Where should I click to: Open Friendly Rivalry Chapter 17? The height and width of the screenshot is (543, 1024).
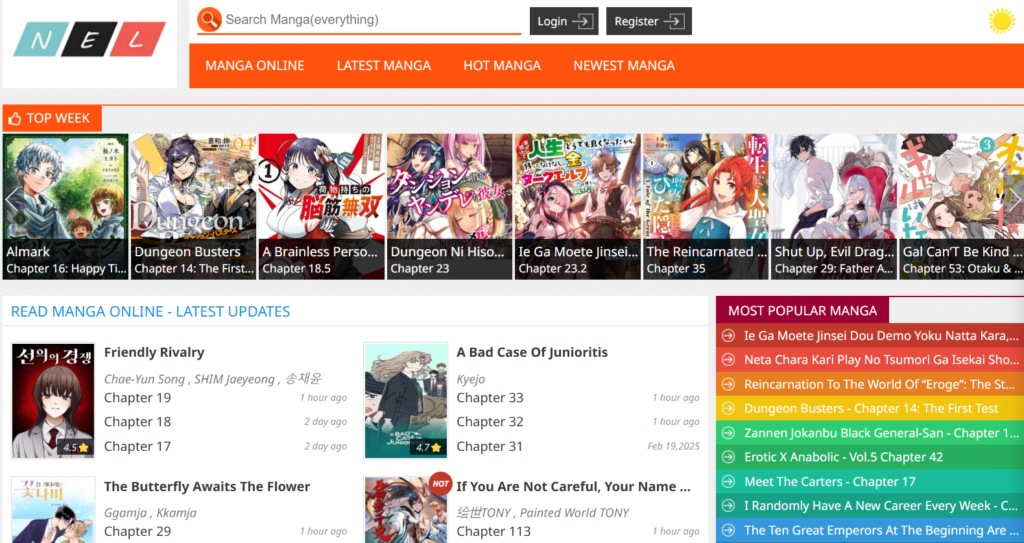point(137,447)
